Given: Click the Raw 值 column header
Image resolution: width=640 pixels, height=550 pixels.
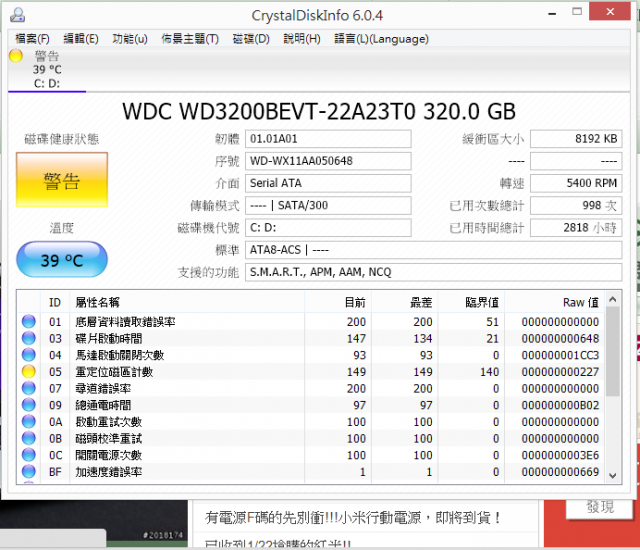Looking at the screenshot, I should coord(554,302).
